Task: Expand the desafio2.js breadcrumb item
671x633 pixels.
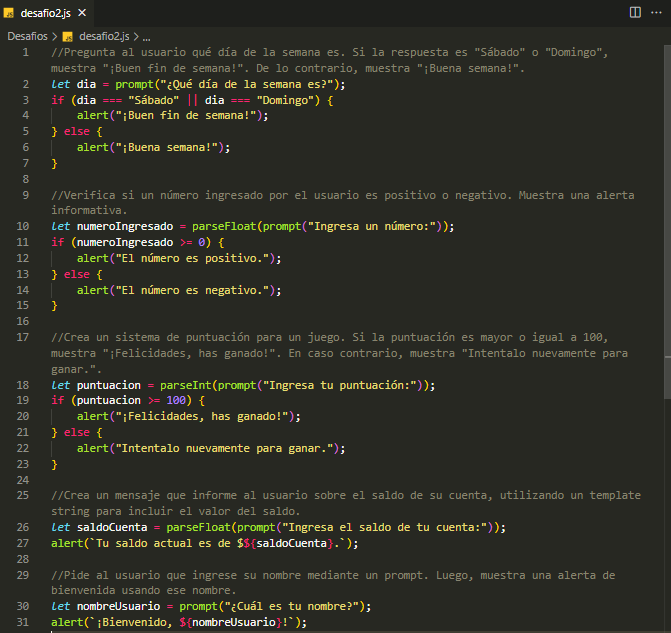Action: pyautogui.click(x=103, y=35)
